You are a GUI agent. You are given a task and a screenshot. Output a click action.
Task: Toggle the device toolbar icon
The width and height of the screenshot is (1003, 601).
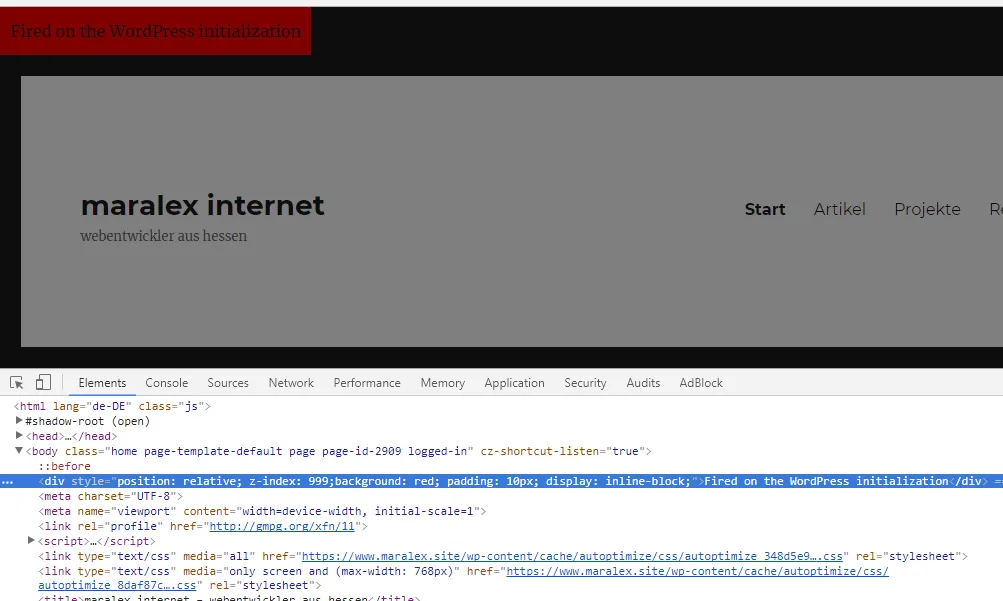43,382
